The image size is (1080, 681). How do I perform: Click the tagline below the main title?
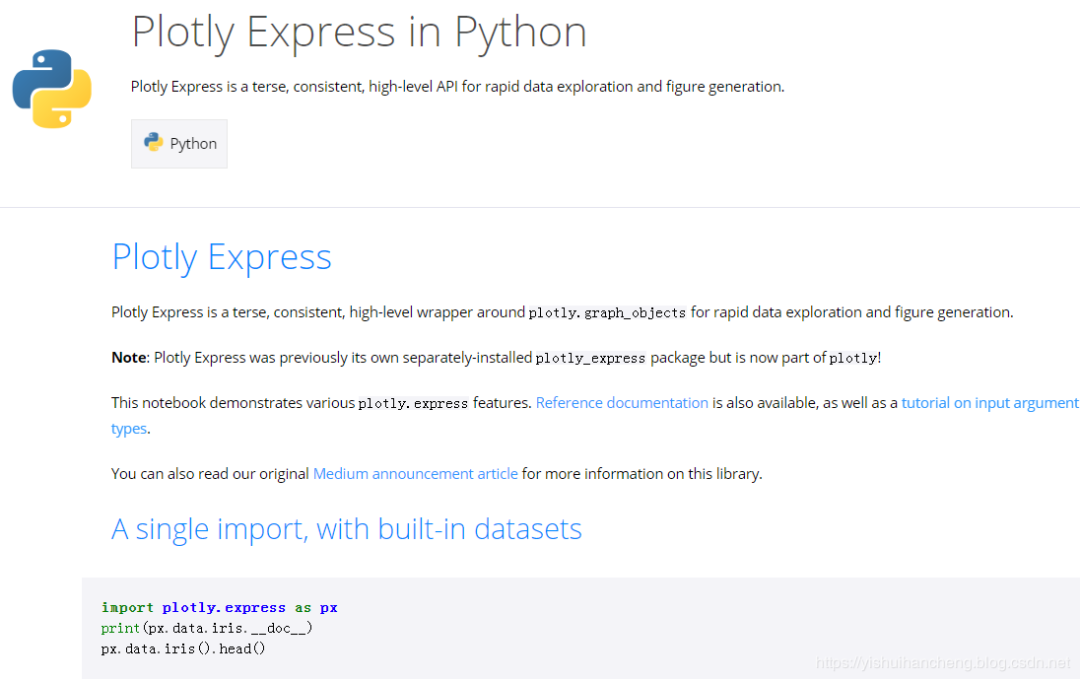457,86
